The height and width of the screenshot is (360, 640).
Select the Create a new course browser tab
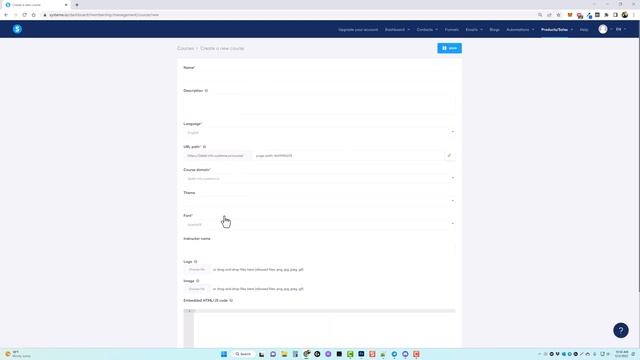click(37, 5)
